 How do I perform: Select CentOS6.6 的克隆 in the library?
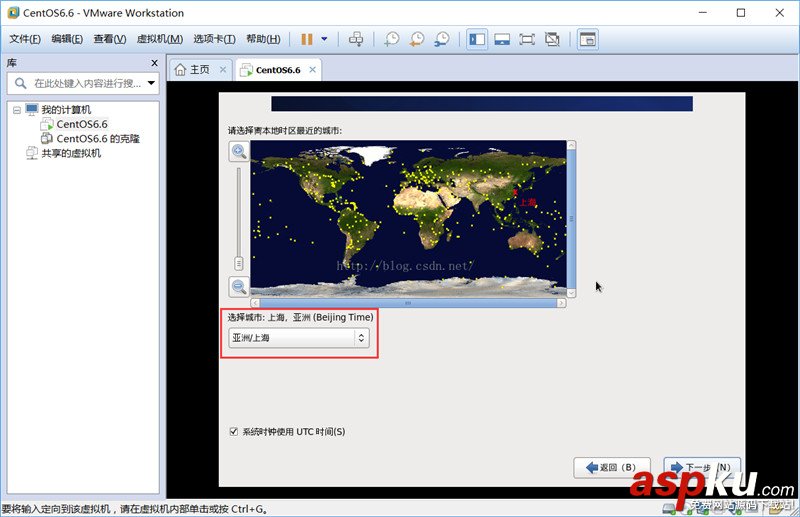pyautogui.click(x=98, y=138)
